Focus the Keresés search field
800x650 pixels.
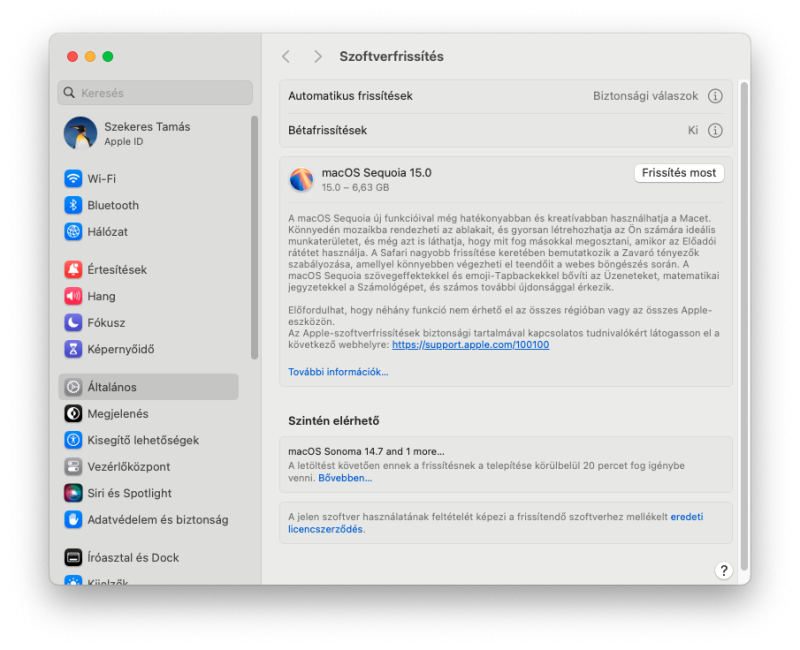(155, 93)
